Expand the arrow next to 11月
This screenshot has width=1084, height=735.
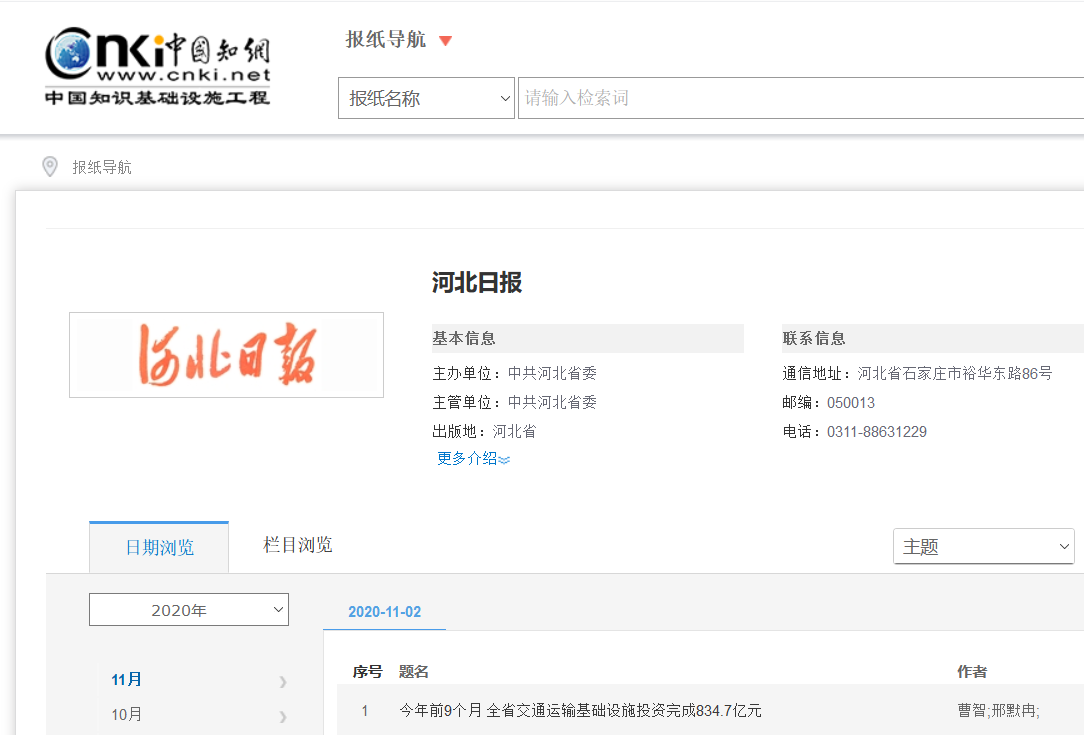click(282, 682)
